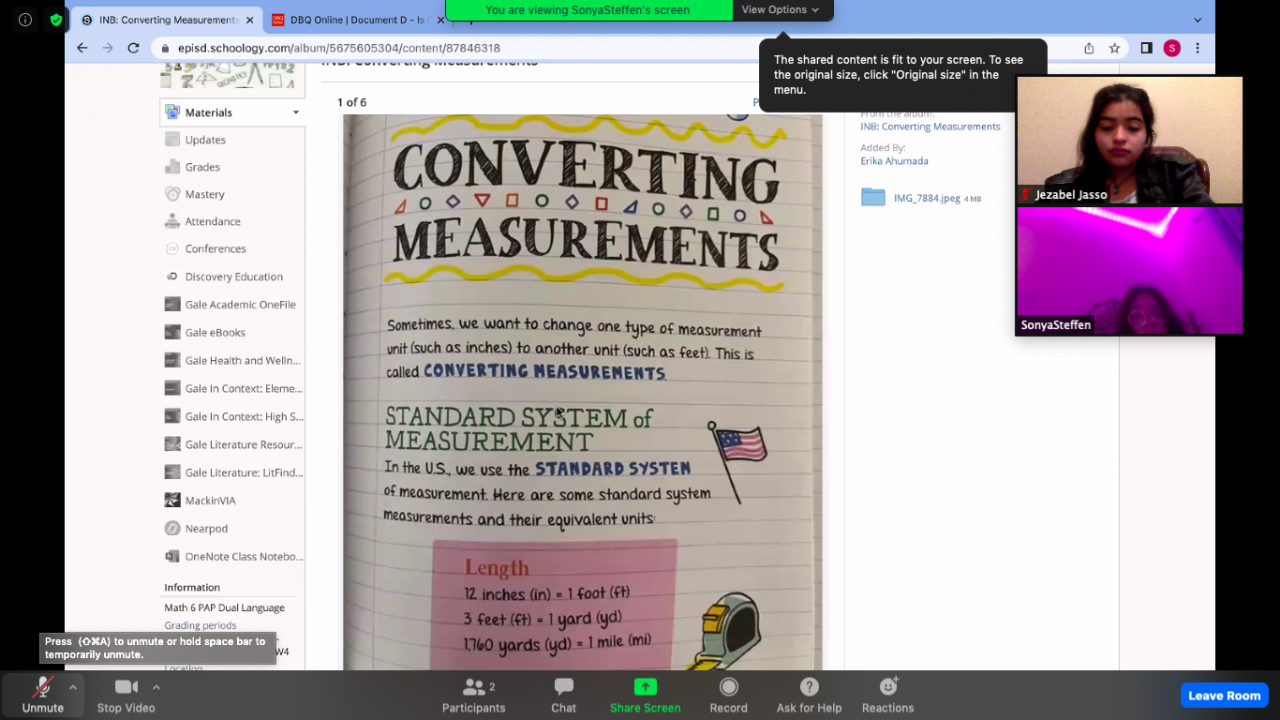Expand View Options dropdown
The width and height of the screenshot is (1280, 720).
[x=780, y=10]
